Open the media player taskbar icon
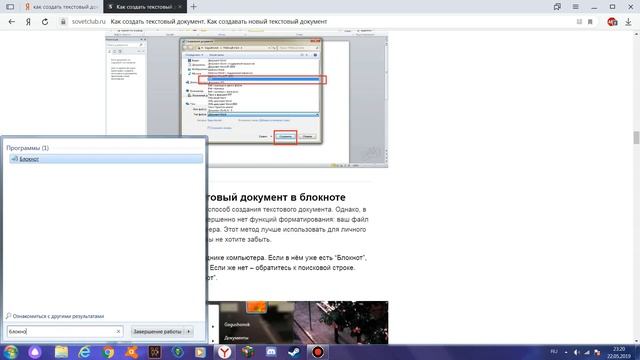This screenshot has height=360, width=640. click(x=200, y=352)
